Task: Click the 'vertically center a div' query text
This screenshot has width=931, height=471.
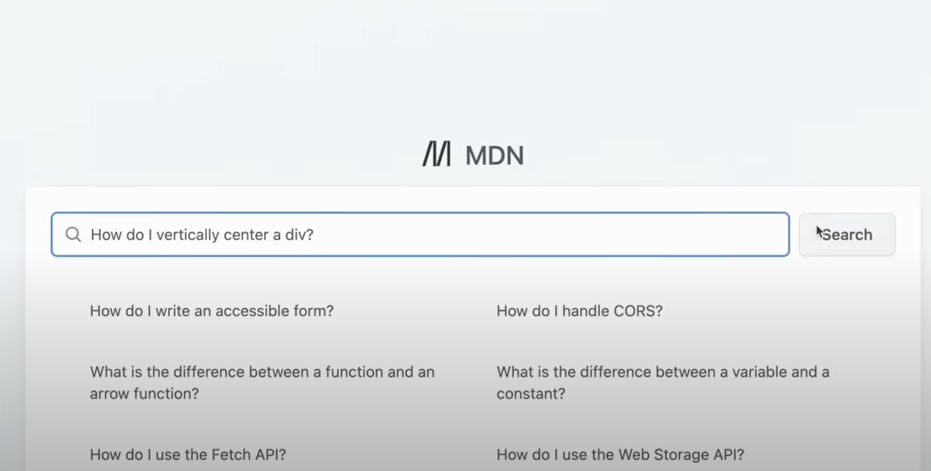Action: tap(235, 235)
